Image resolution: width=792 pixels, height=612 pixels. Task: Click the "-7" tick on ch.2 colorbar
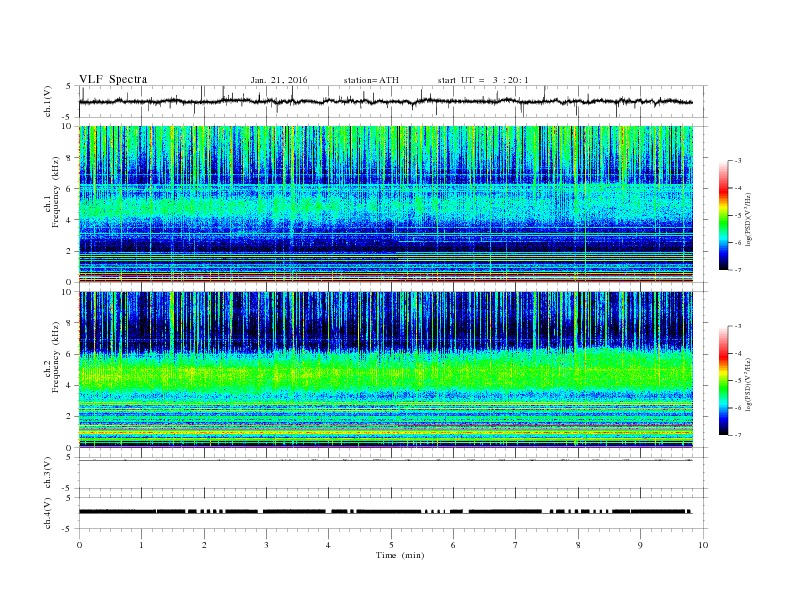(737, 435)
